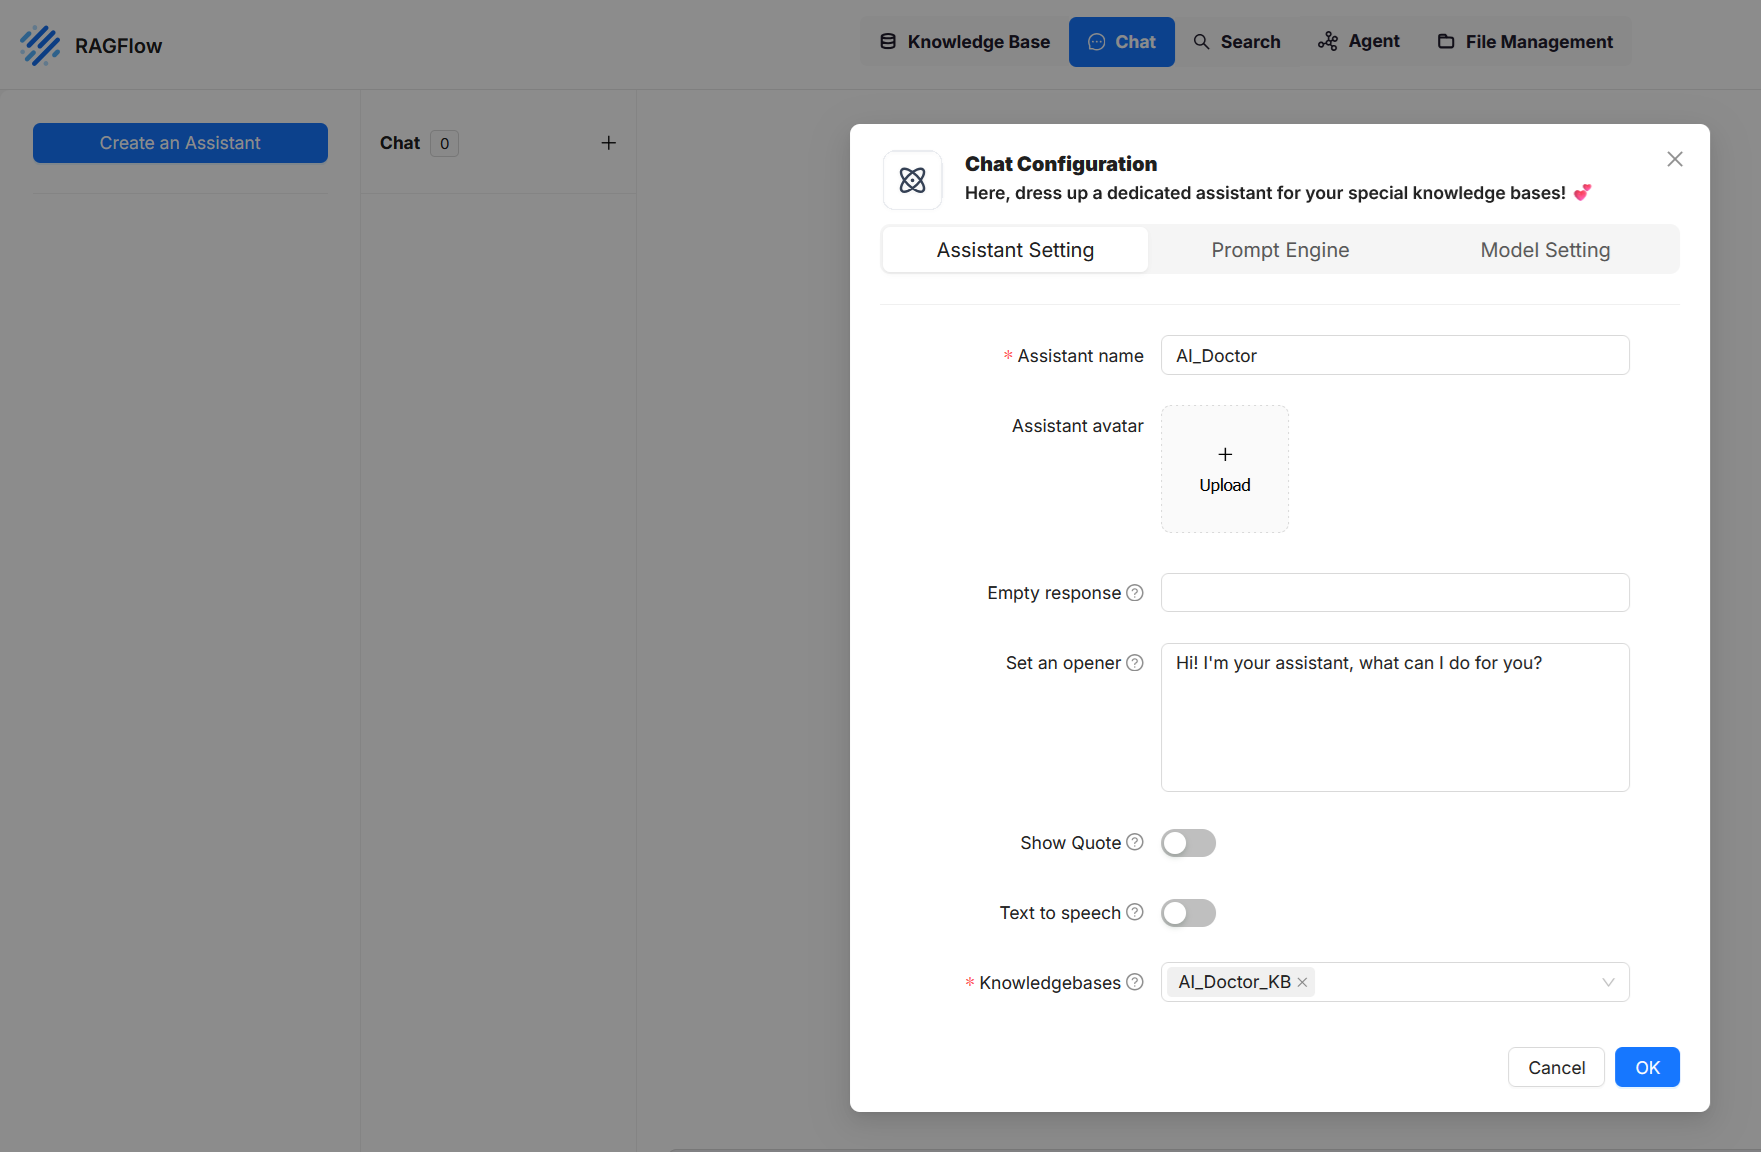Click help icon next to Set an opener

tap(1135, 663)
